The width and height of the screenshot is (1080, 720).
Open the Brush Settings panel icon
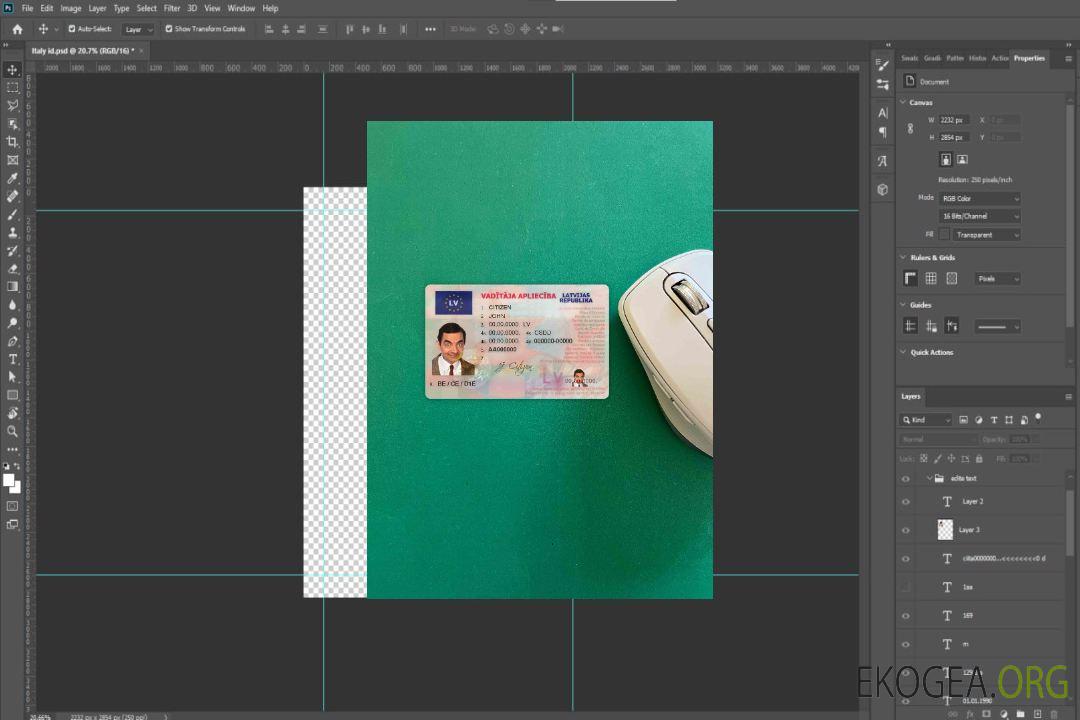coord(882,65)
